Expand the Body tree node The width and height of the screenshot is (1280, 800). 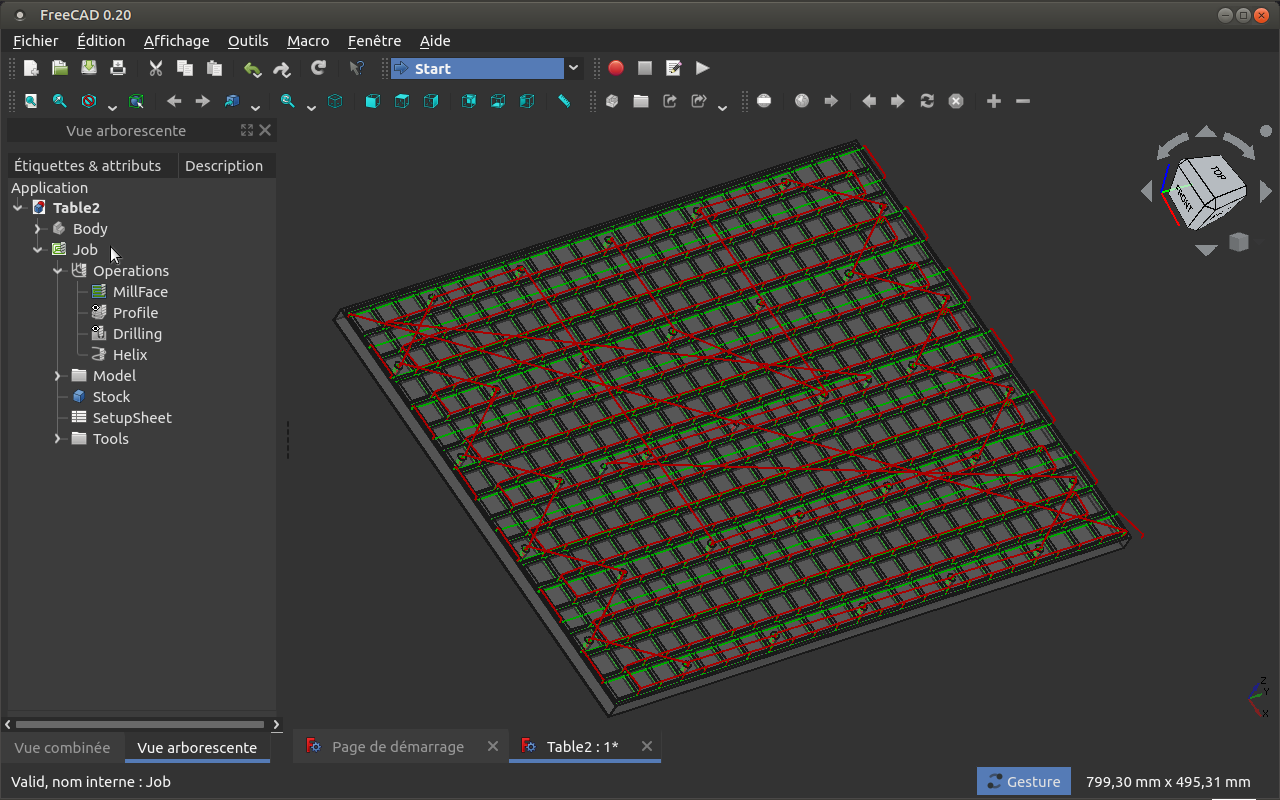(x=38, y=229)
